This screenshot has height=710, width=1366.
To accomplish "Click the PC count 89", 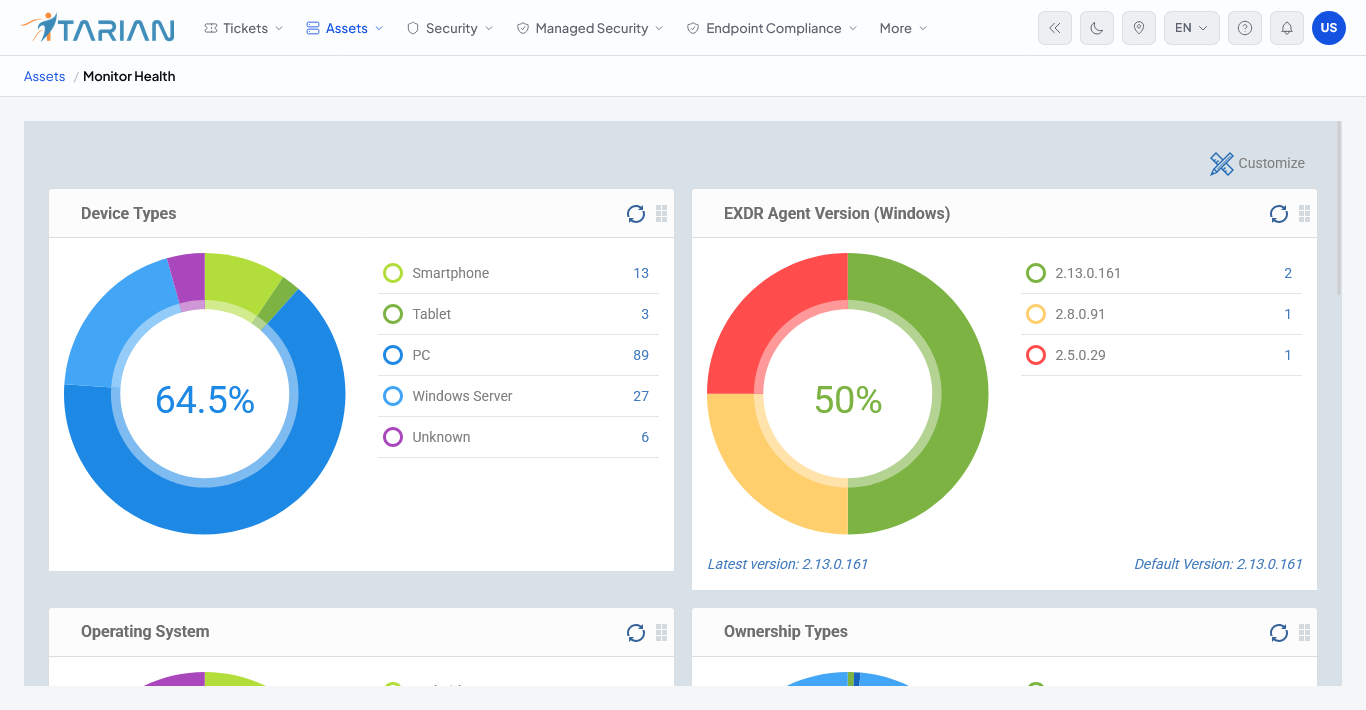I will [x=641, y=355].
